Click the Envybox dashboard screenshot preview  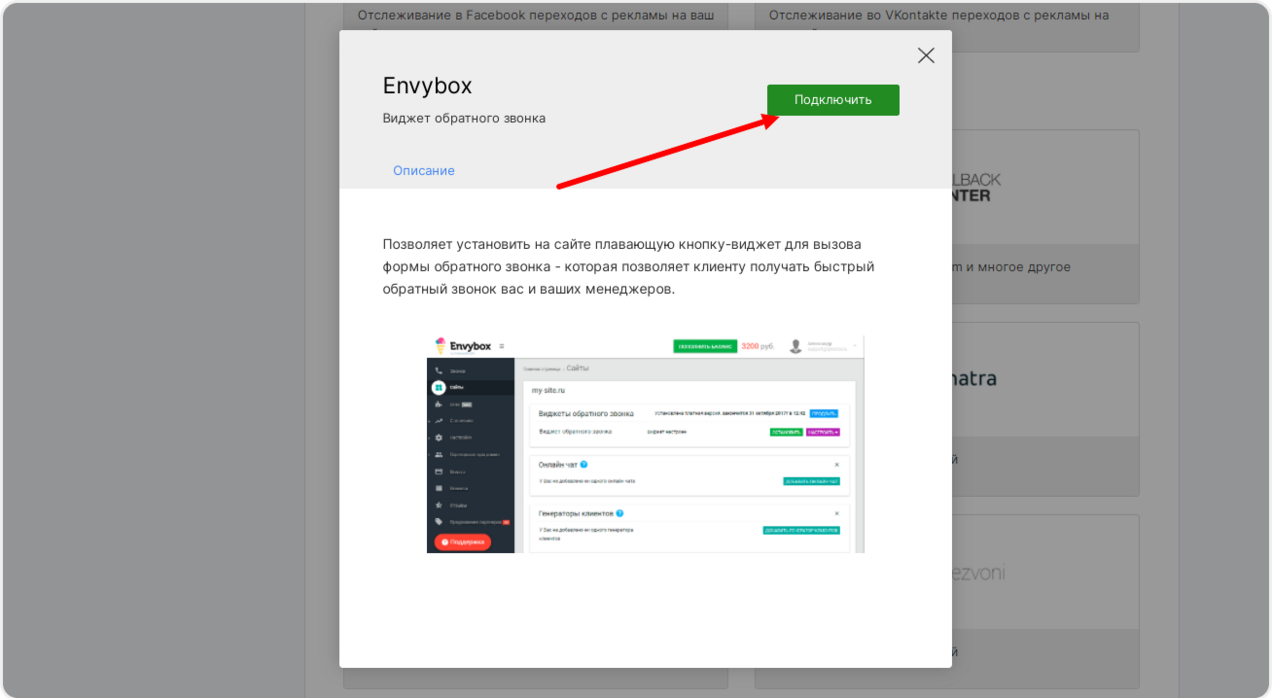click(645, 444)
